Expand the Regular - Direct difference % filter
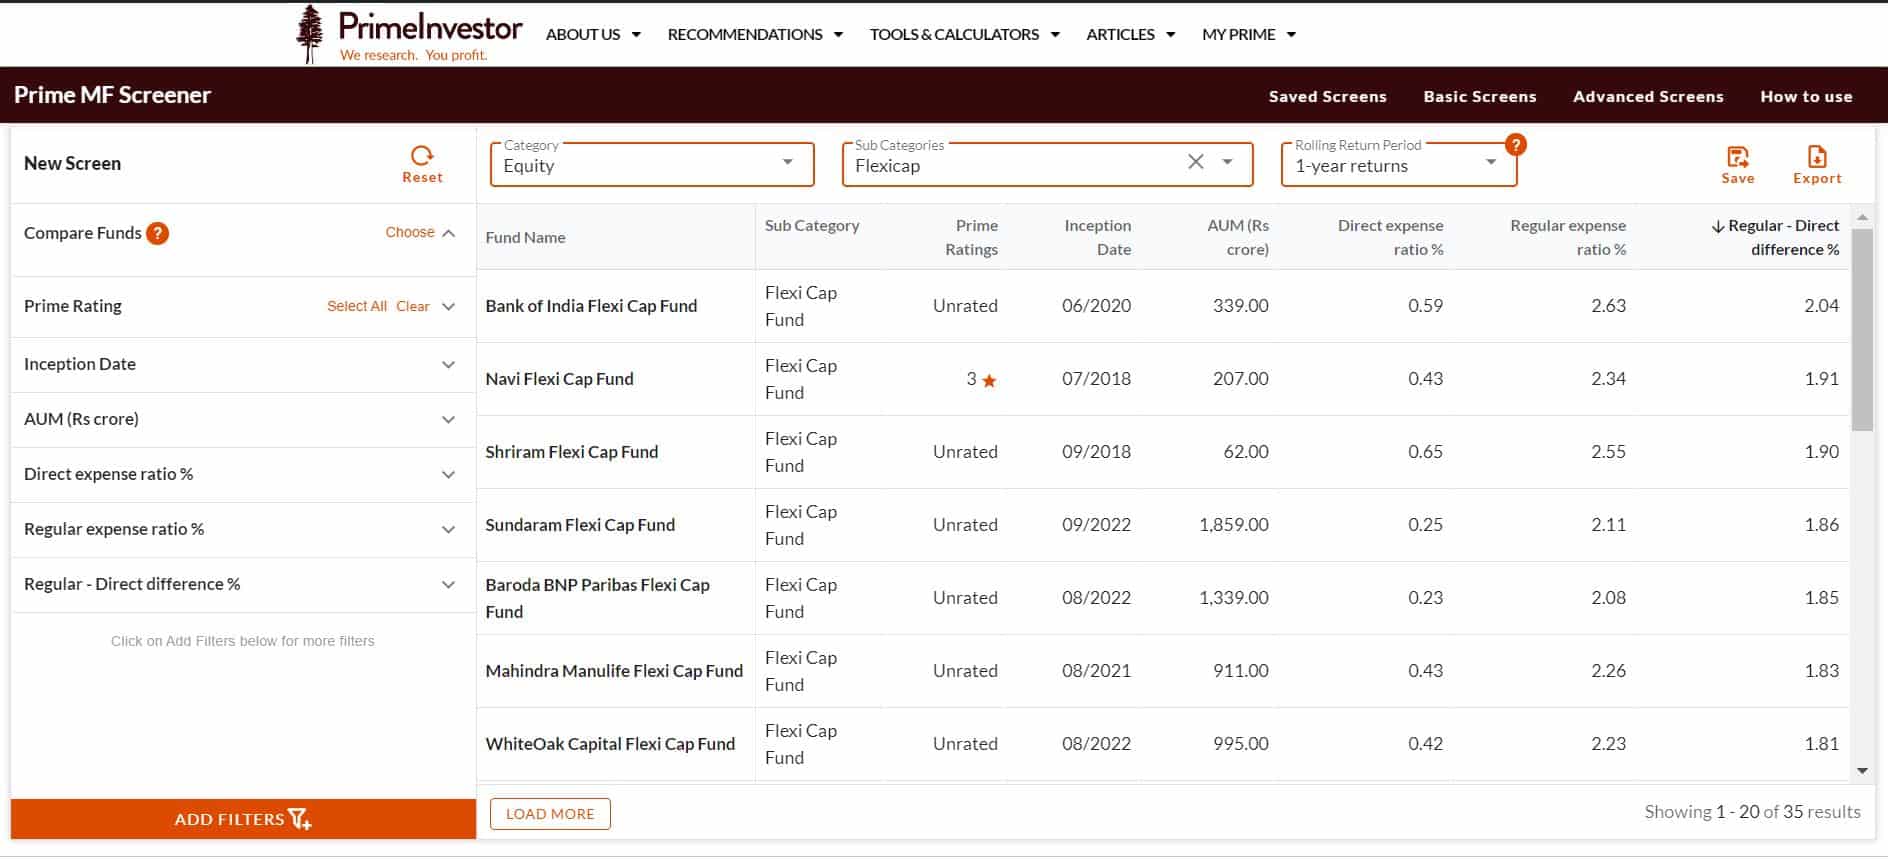1888x859 pixels. (x=449, y=585)
